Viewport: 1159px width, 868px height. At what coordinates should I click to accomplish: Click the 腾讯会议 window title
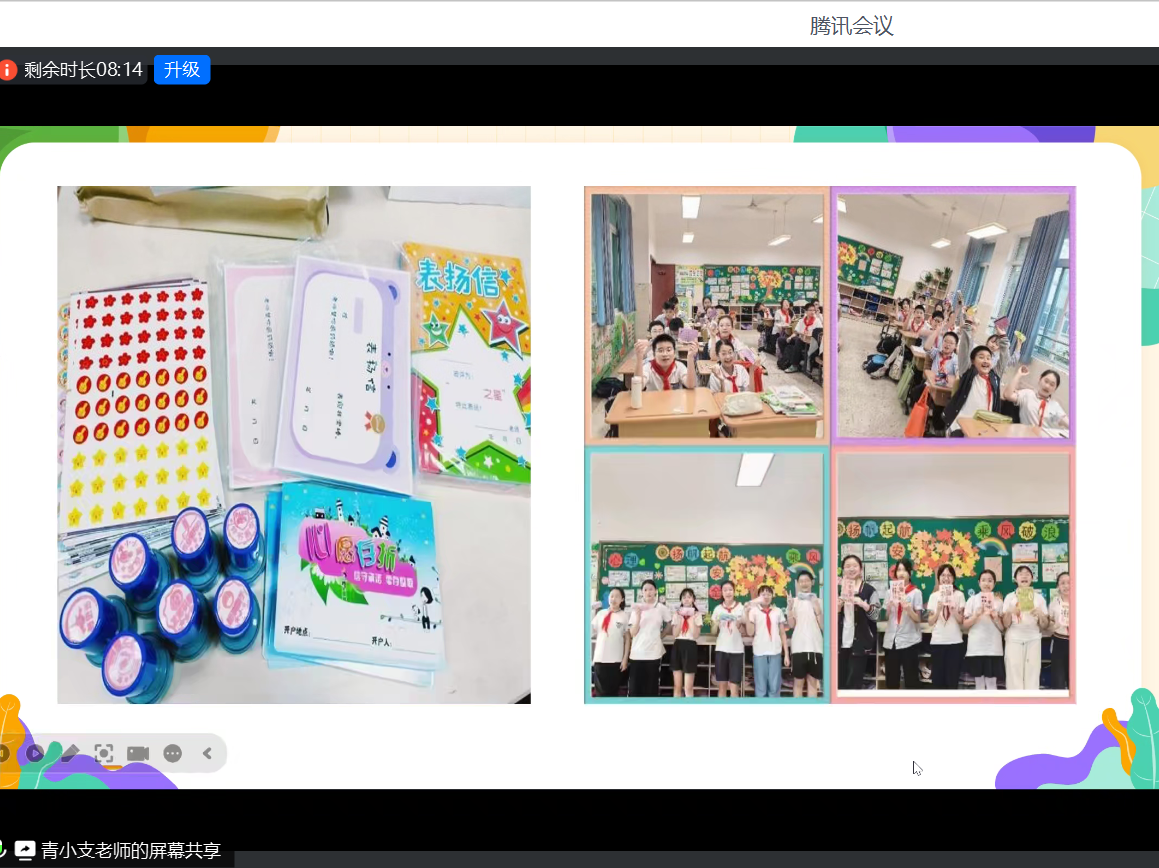[x=851, y=27]
